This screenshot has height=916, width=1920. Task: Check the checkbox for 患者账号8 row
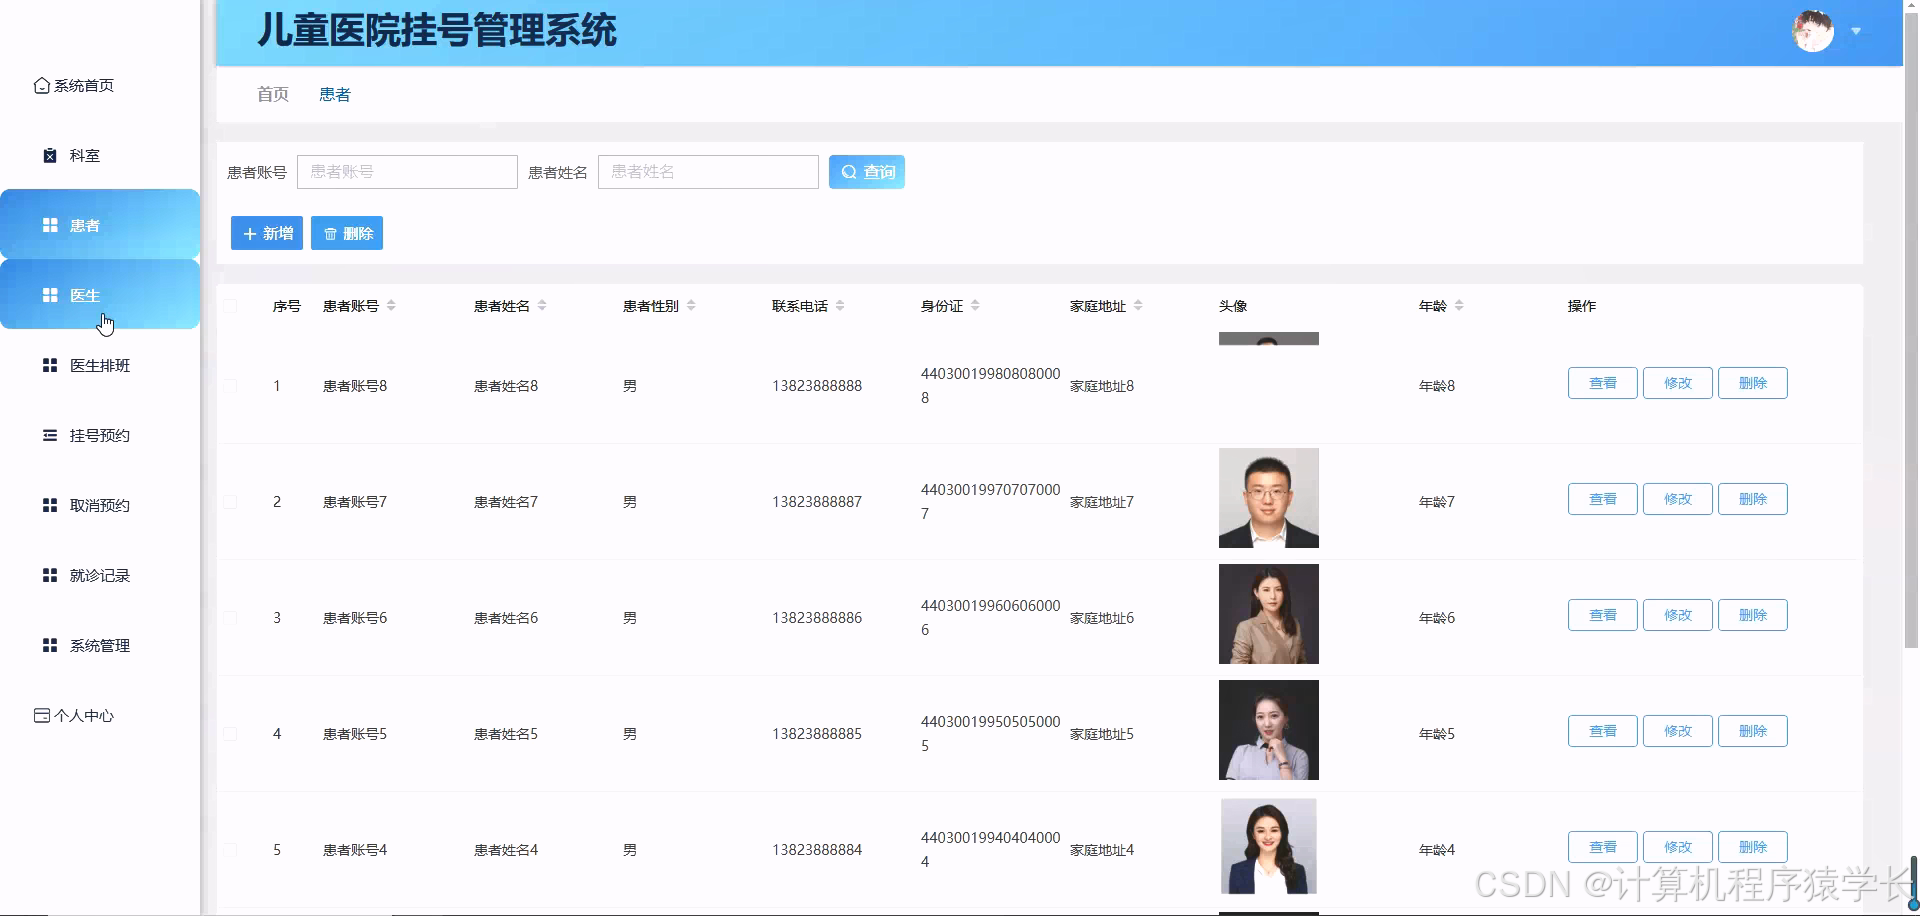tap(231, 386)
